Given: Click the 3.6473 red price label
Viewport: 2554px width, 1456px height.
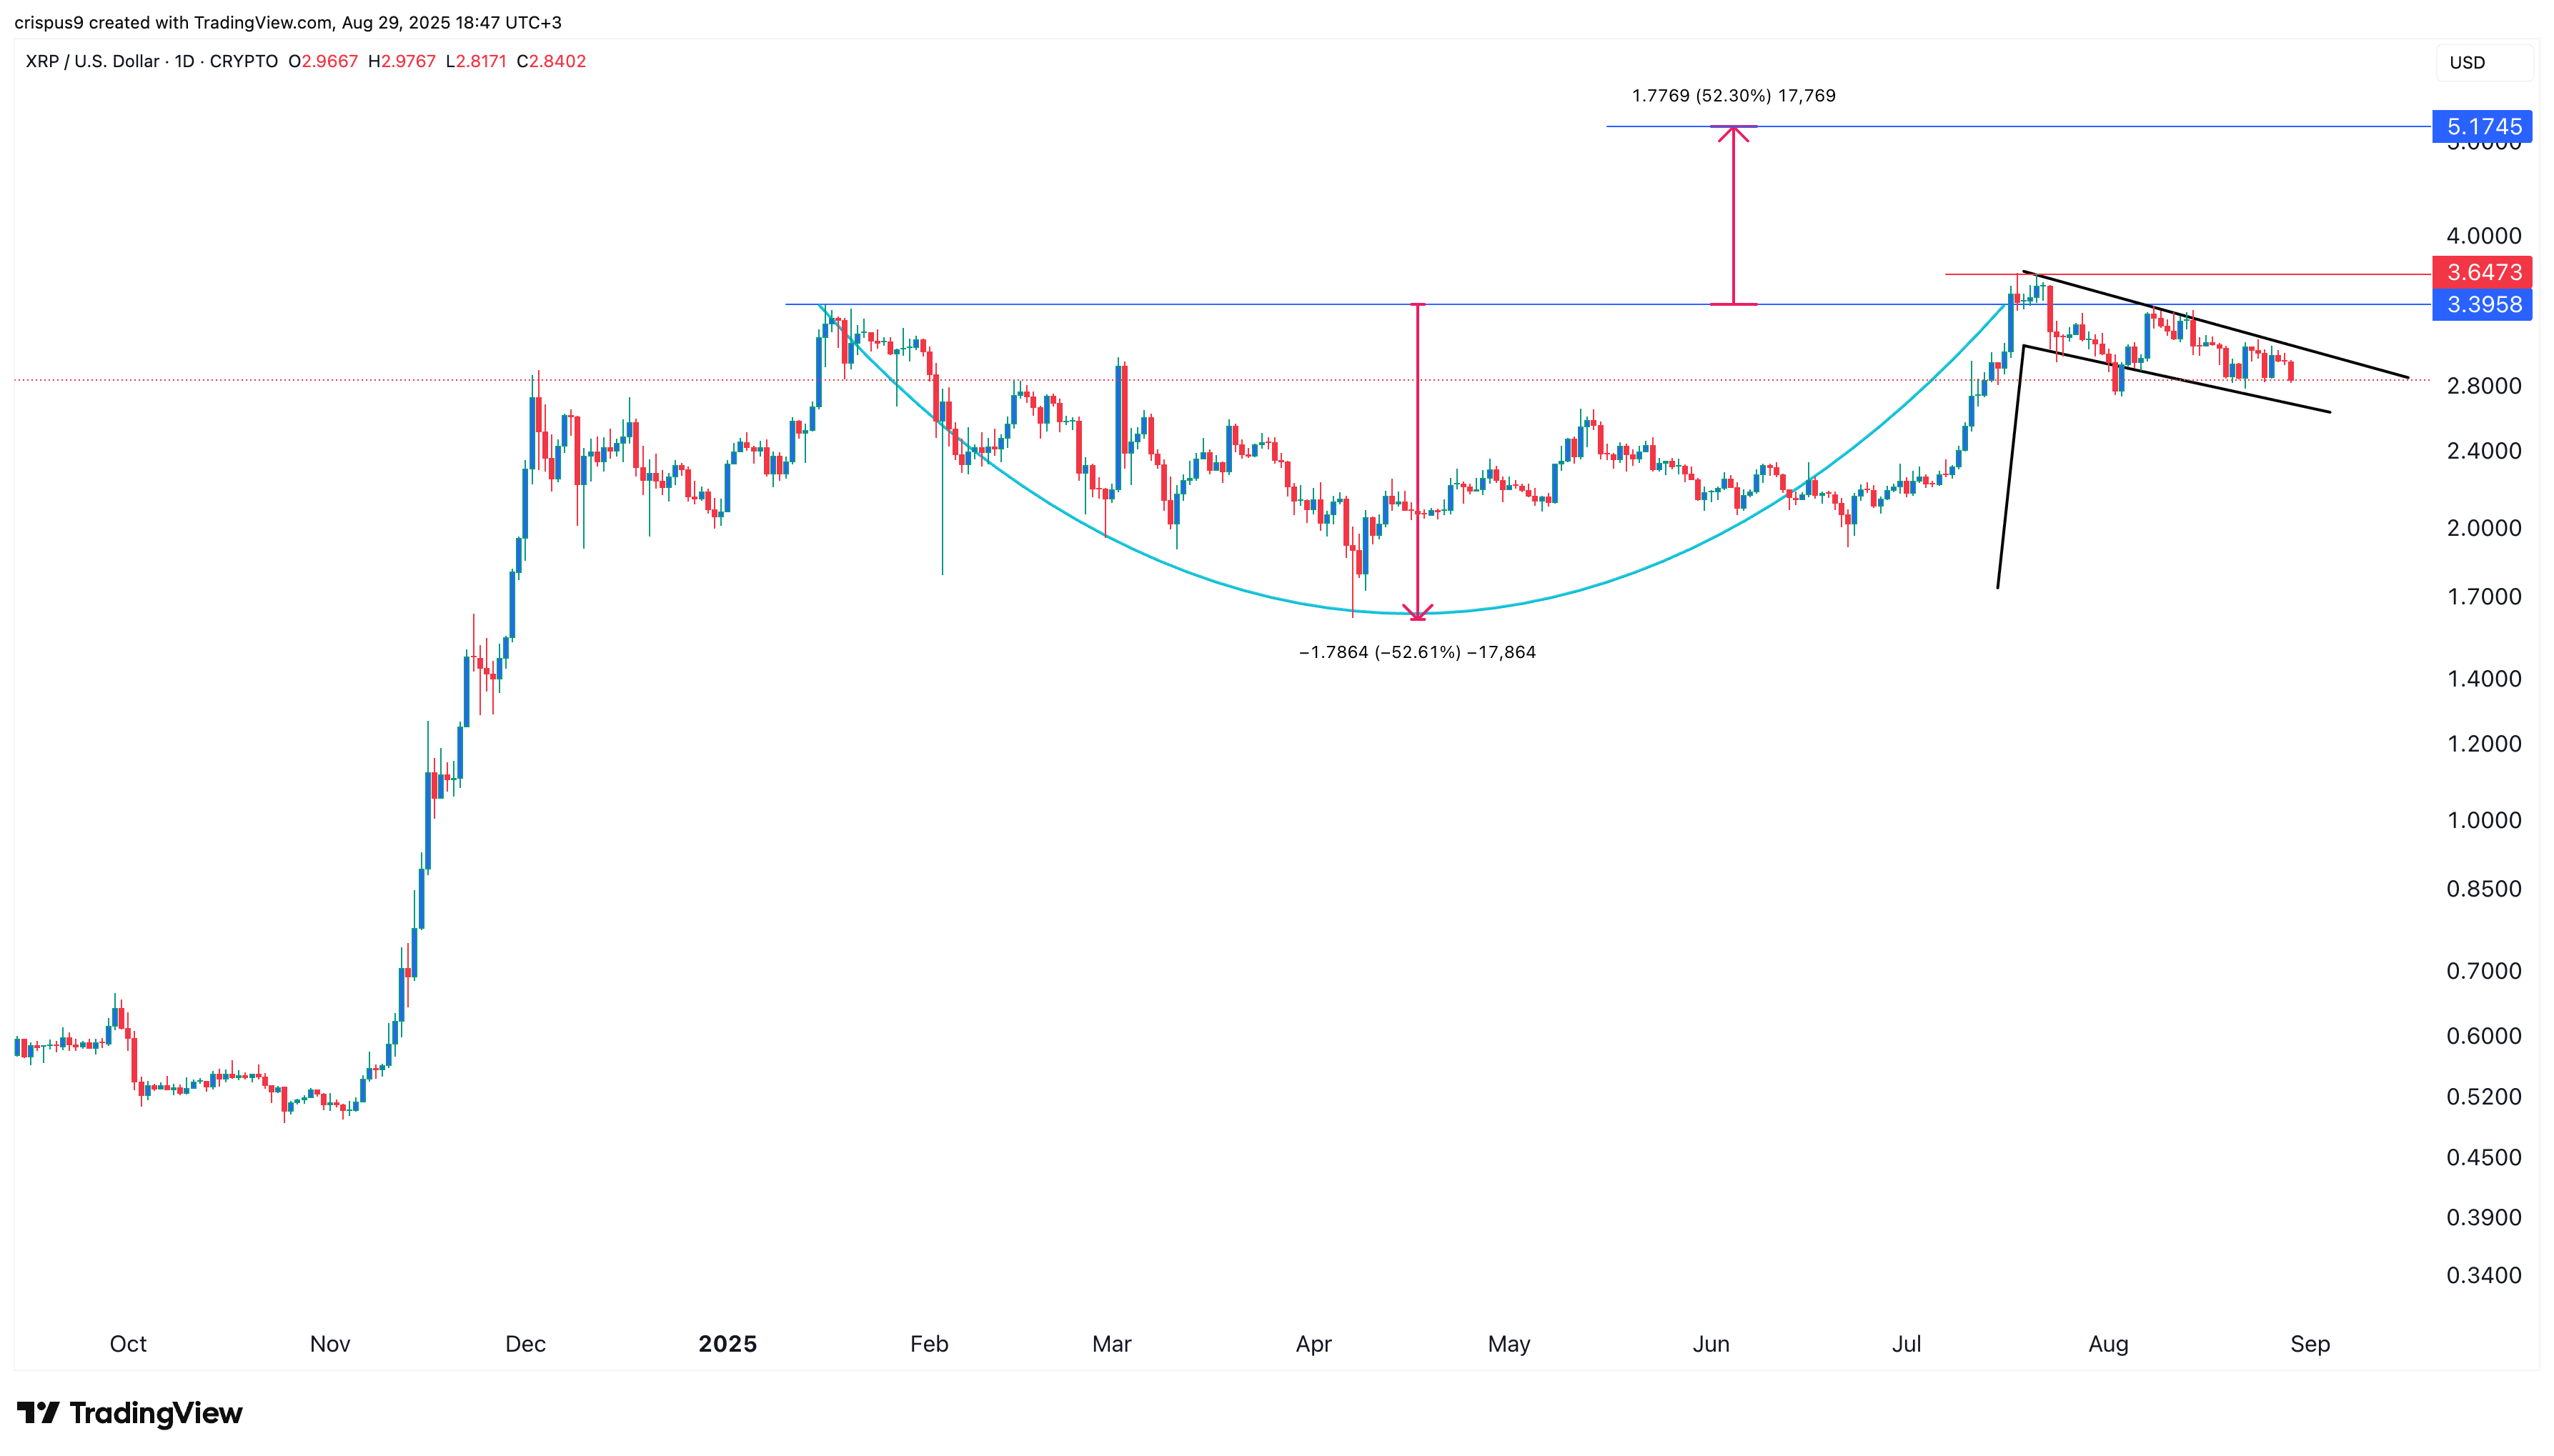Looking at the screenshot, I should 2482,272.
